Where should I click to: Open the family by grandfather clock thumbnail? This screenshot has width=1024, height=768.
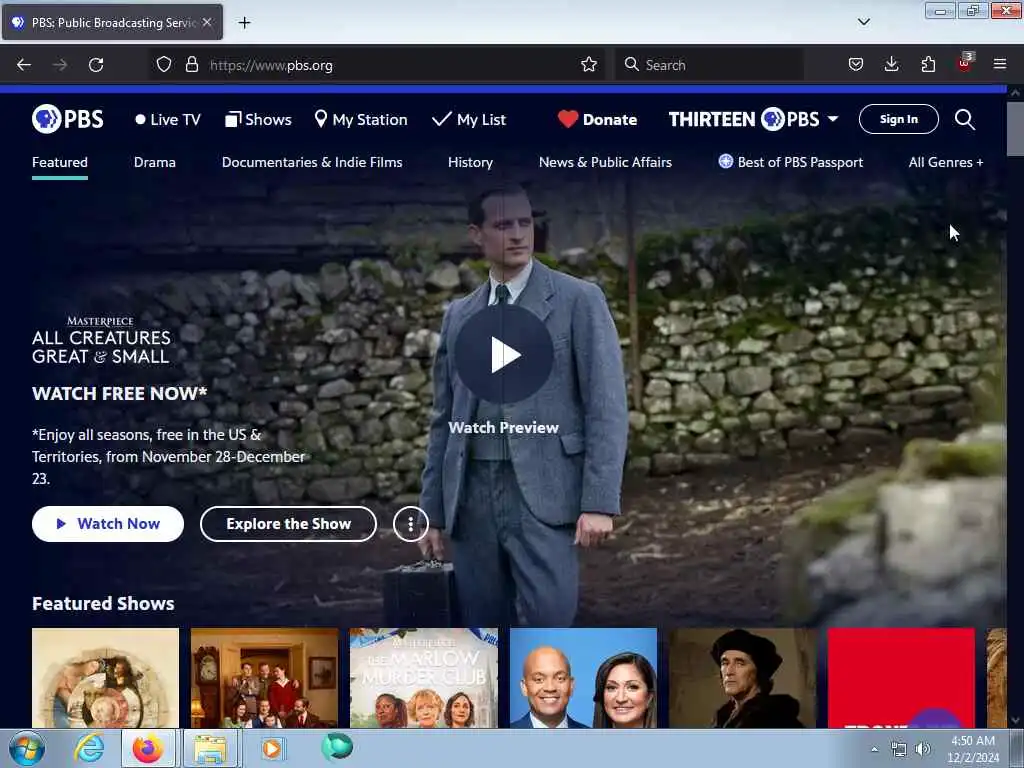(264, 678)
